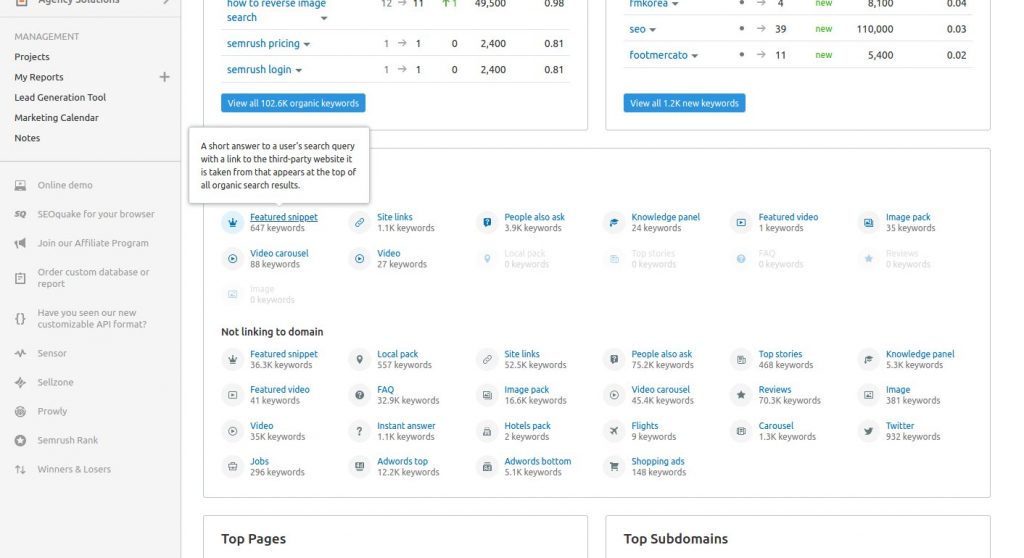Click the Winners & Losers arrows icon
Viewport: 1024px width, 558px height.
click(x=20, y=469)
